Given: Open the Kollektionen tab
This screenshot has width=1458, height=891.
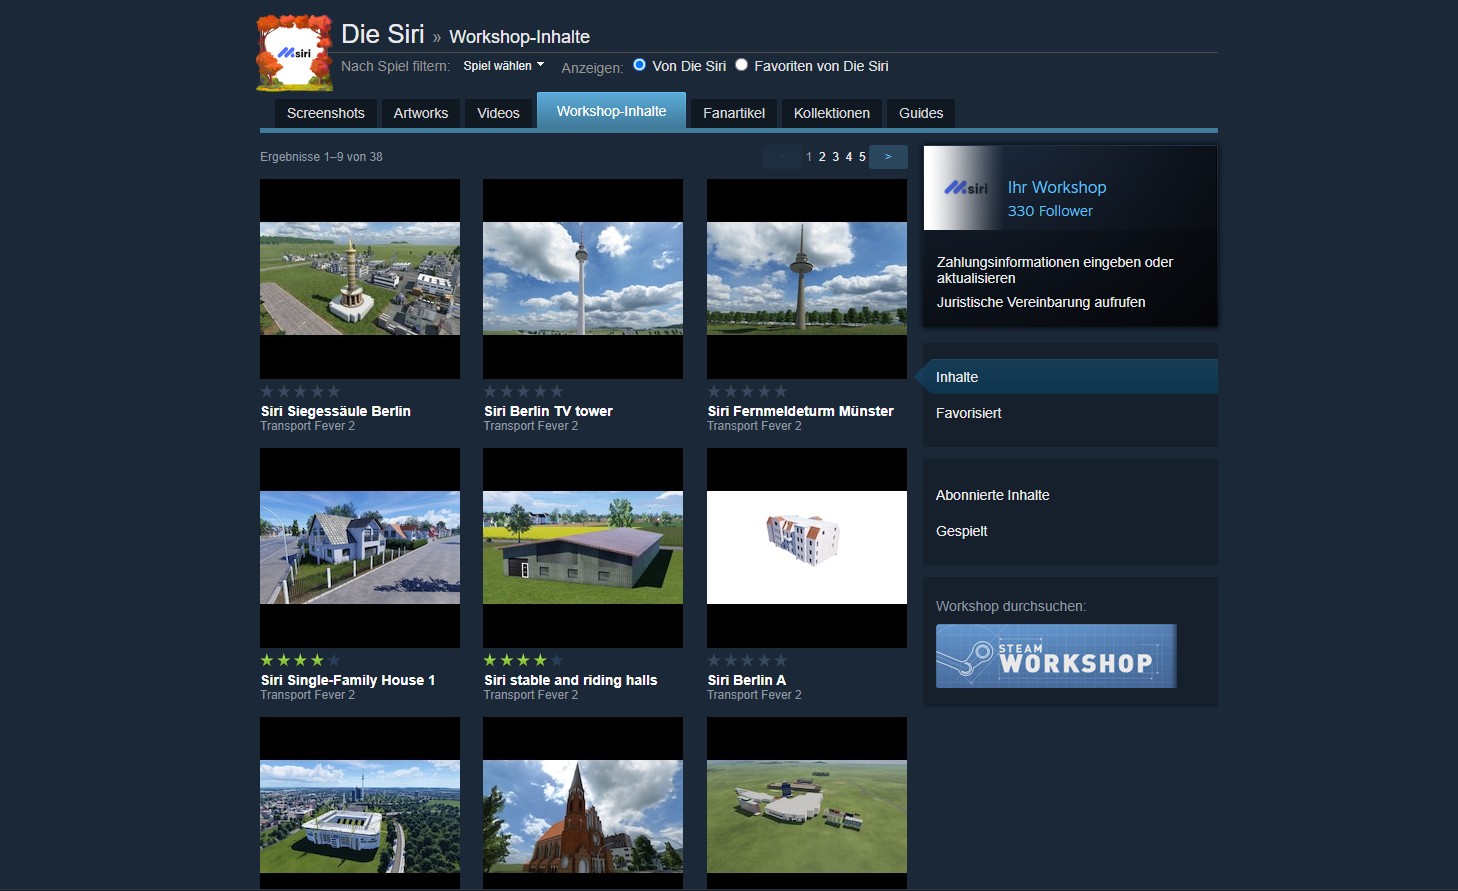Looking at the screenshot, I should pyautogui.click(x=831, y=113).
